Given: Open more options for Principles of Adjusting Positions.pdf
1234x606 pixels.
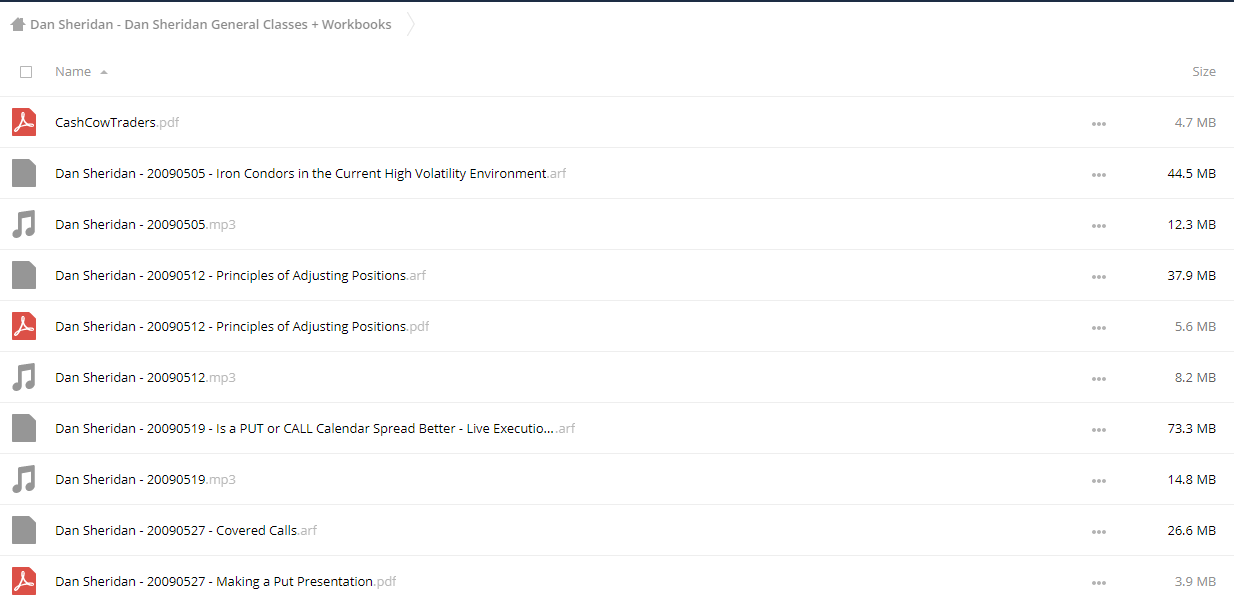Looking at the screenshot, I should pos(1099,328).
